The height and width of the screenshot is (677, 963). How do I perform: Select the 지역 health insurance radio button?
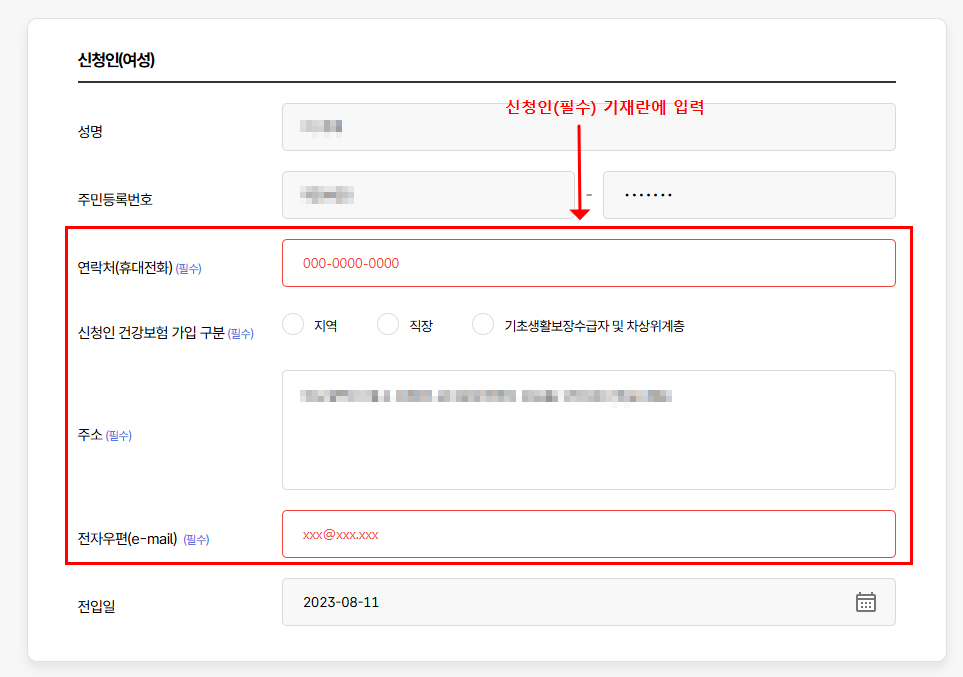click(x=293, y=324)
